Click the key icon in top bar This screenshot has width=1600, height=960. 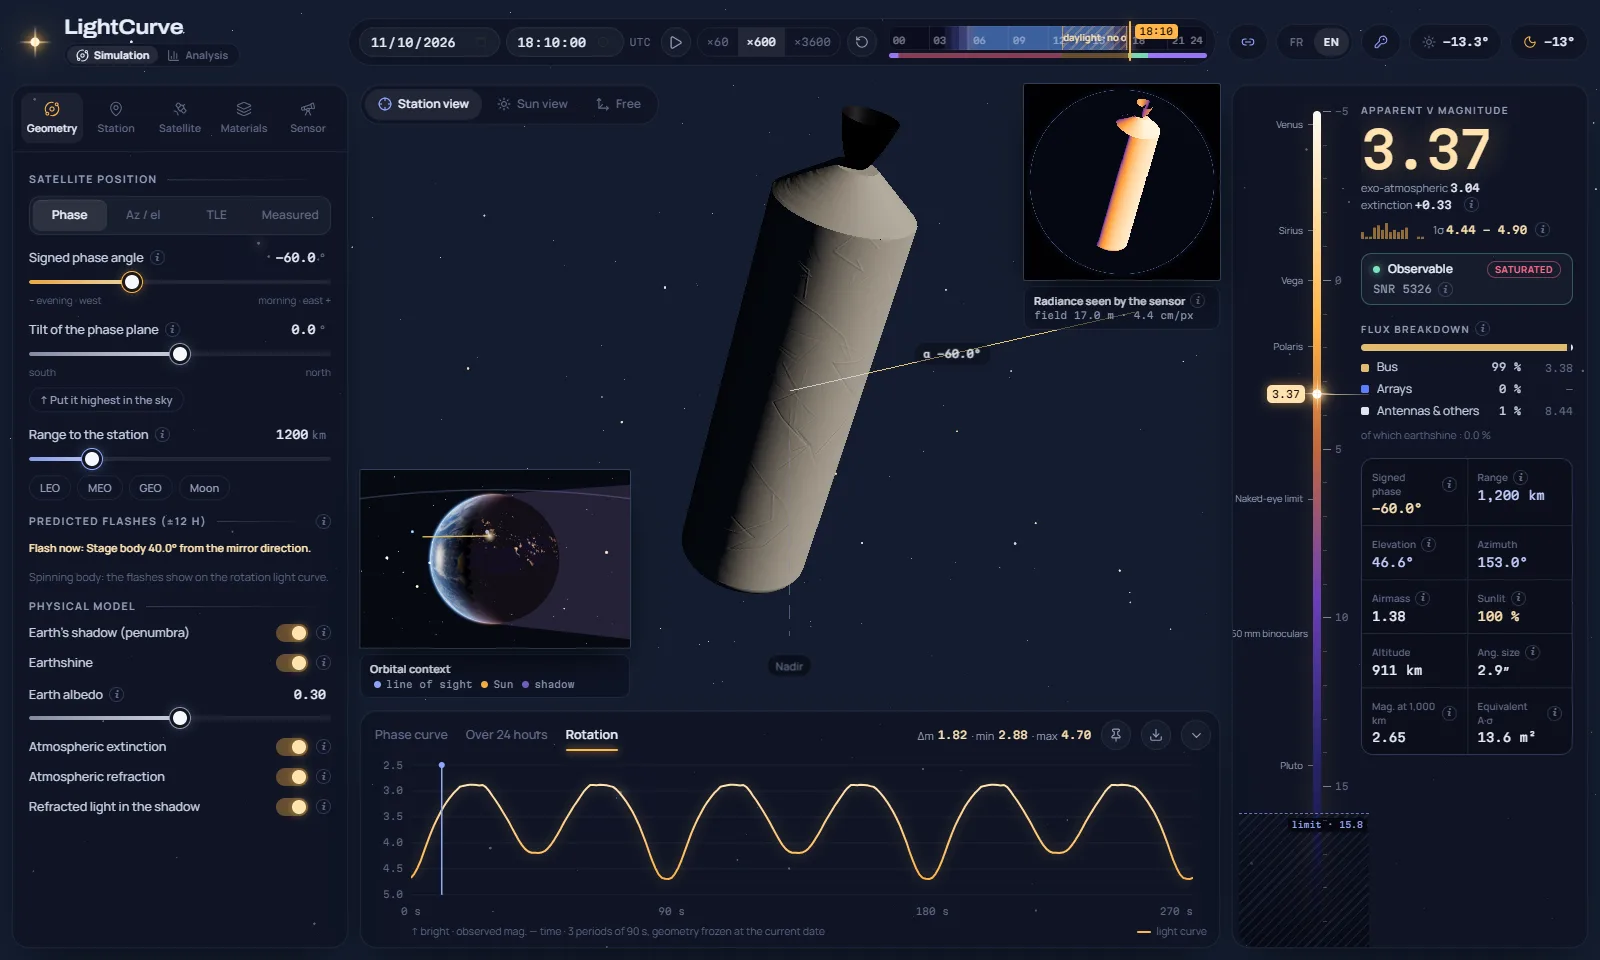pos(1381,42)
